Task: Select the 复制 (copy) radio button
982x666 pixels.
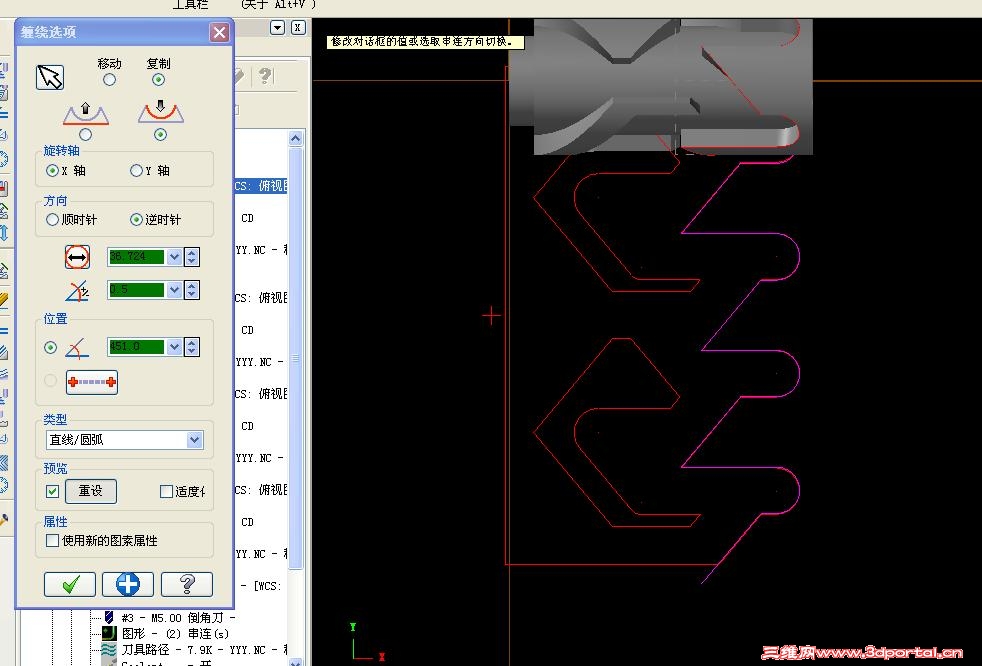Action: coord(158,80)
